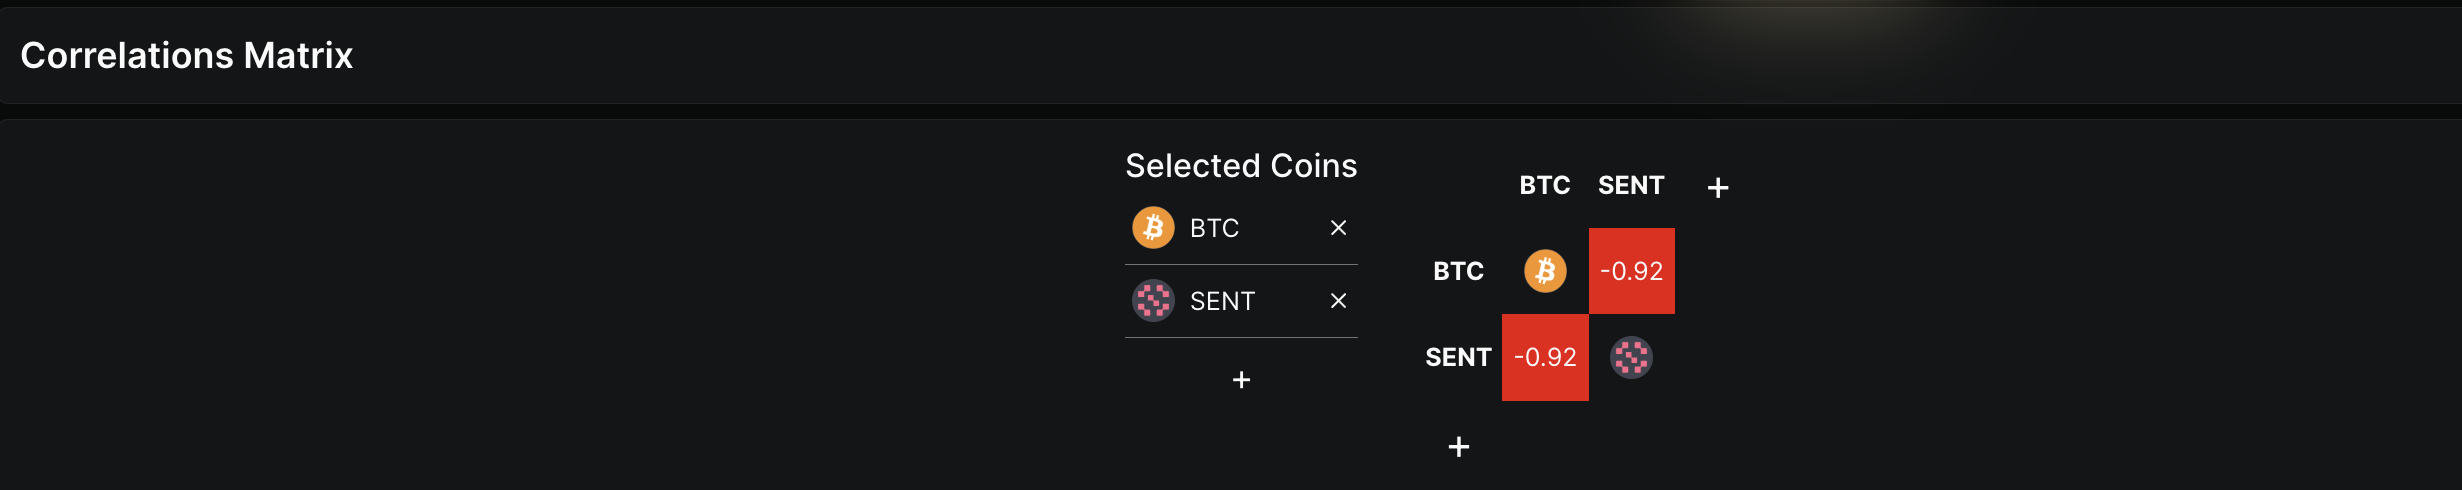Select SENT label text in Selected Coins
2462x490 pixels.
coord(1222,301)
